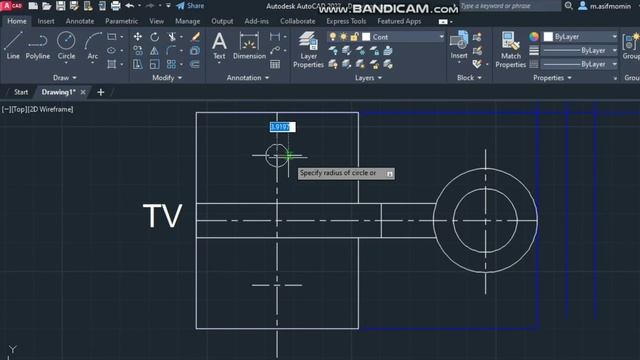The image size is (640, 360).
Task: Click the Match Properties tool
Action: tap(510, 49)
